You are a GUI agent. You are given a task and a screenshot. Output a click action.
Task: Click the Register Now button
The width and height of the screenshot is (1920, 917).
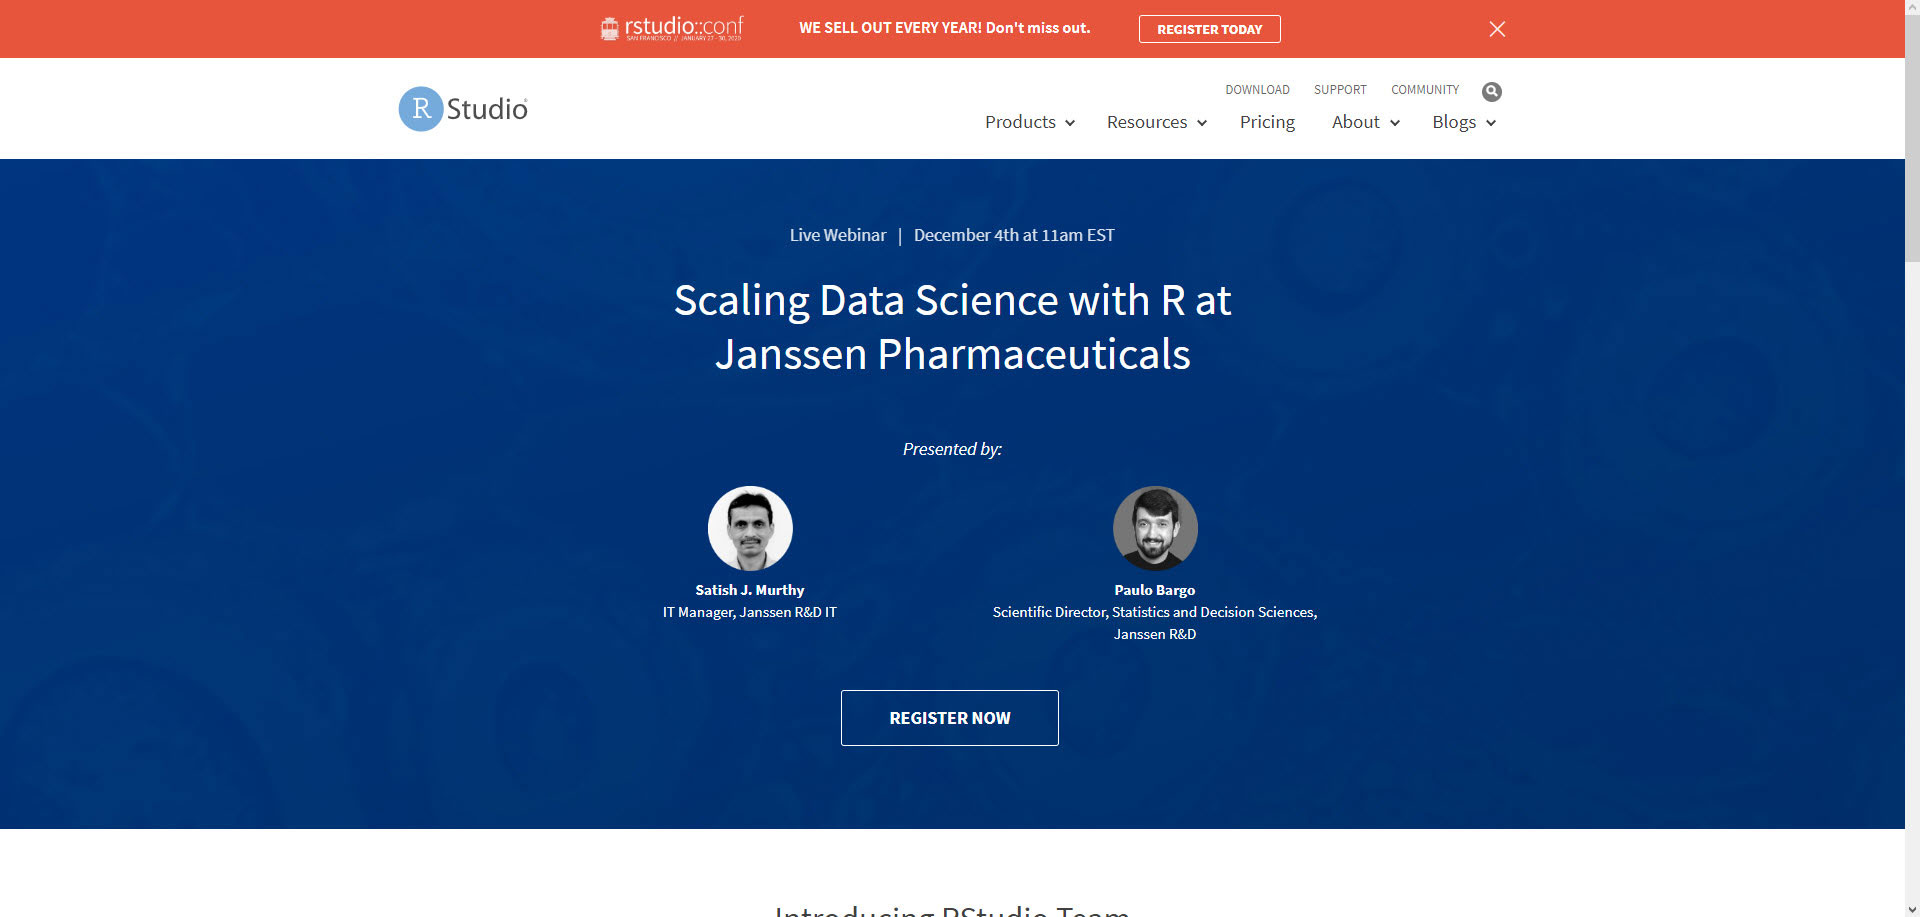coord(950,718)
